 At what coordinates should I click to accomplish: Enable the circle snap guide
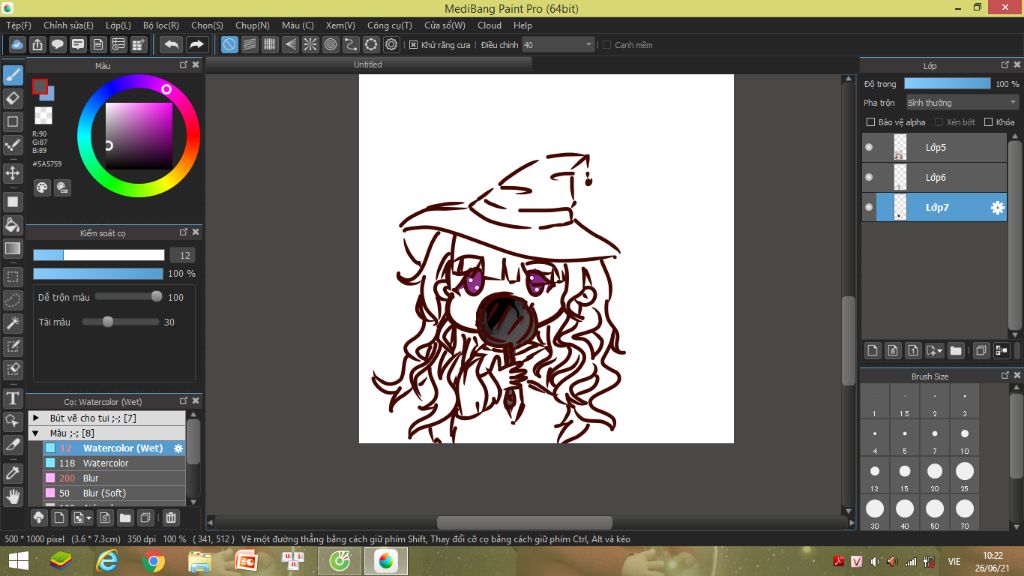point(330,44)
